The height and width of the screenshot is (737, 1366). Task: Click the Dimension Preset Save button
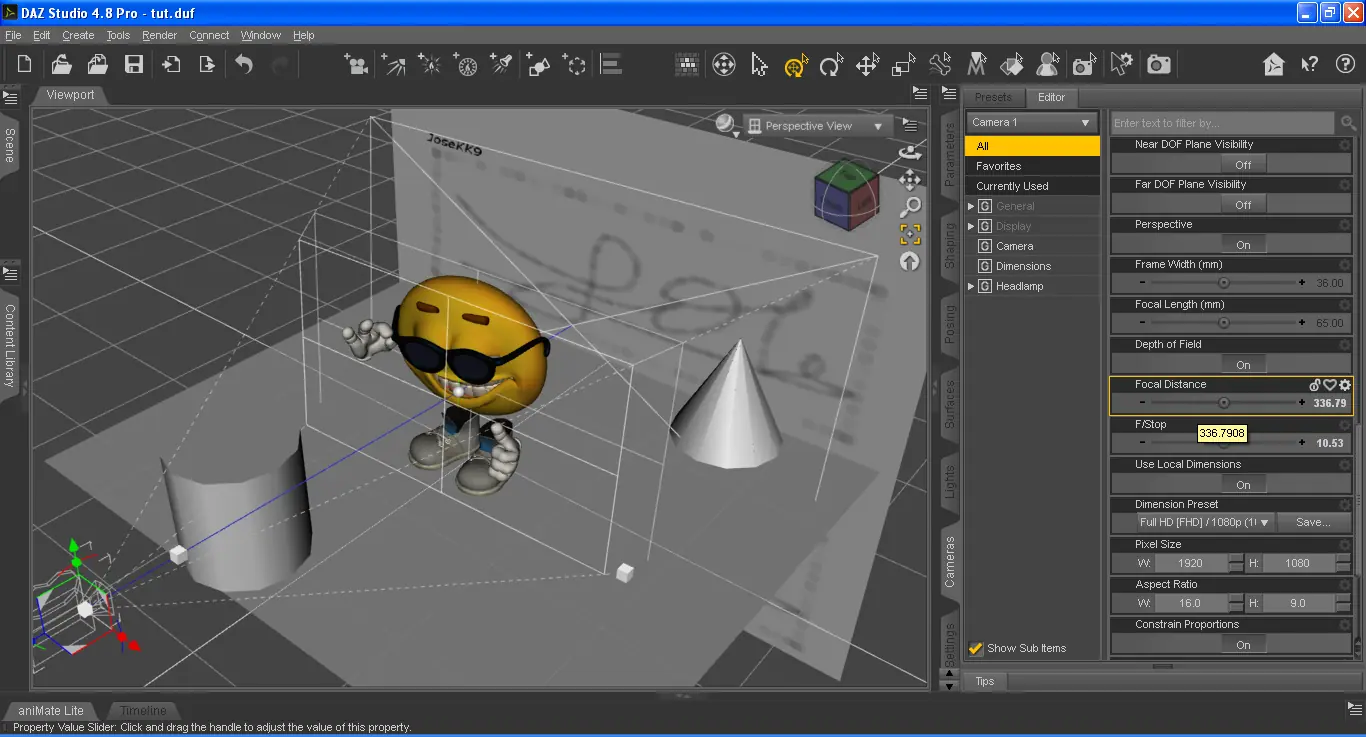point(1313,522)
